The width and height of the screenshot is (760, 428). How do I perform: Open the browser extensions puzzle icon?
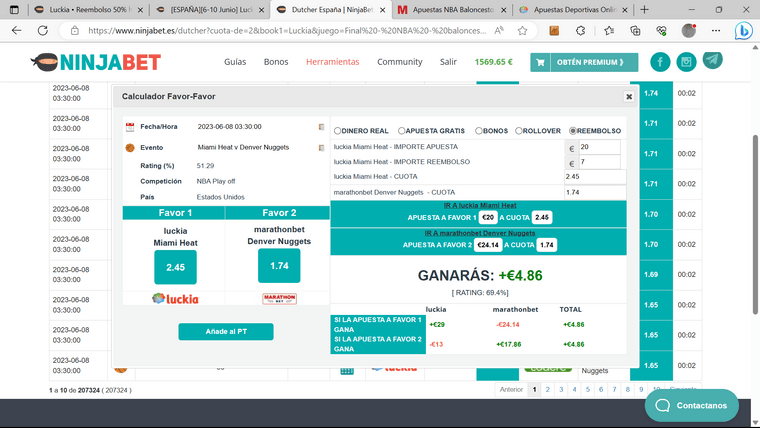pos(581,31)
